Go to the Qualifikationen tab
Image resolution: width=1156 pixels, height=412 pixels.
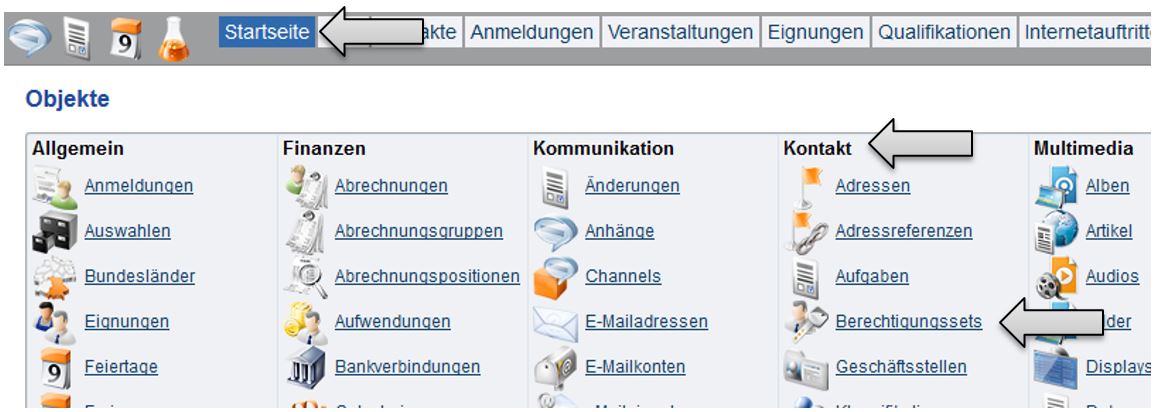[944, 32]
